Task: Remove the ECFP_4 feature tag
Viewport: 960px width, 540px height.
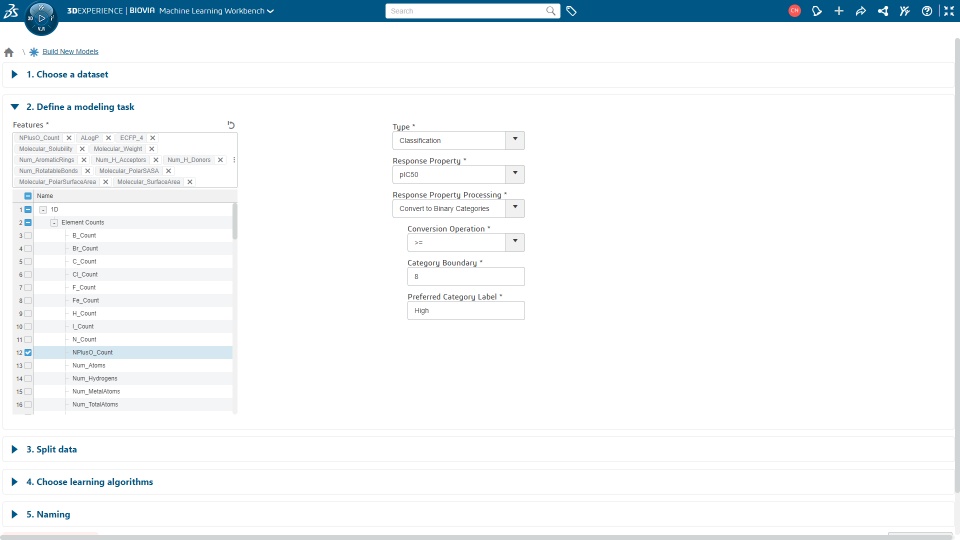Action: click(x=152, y=138)
